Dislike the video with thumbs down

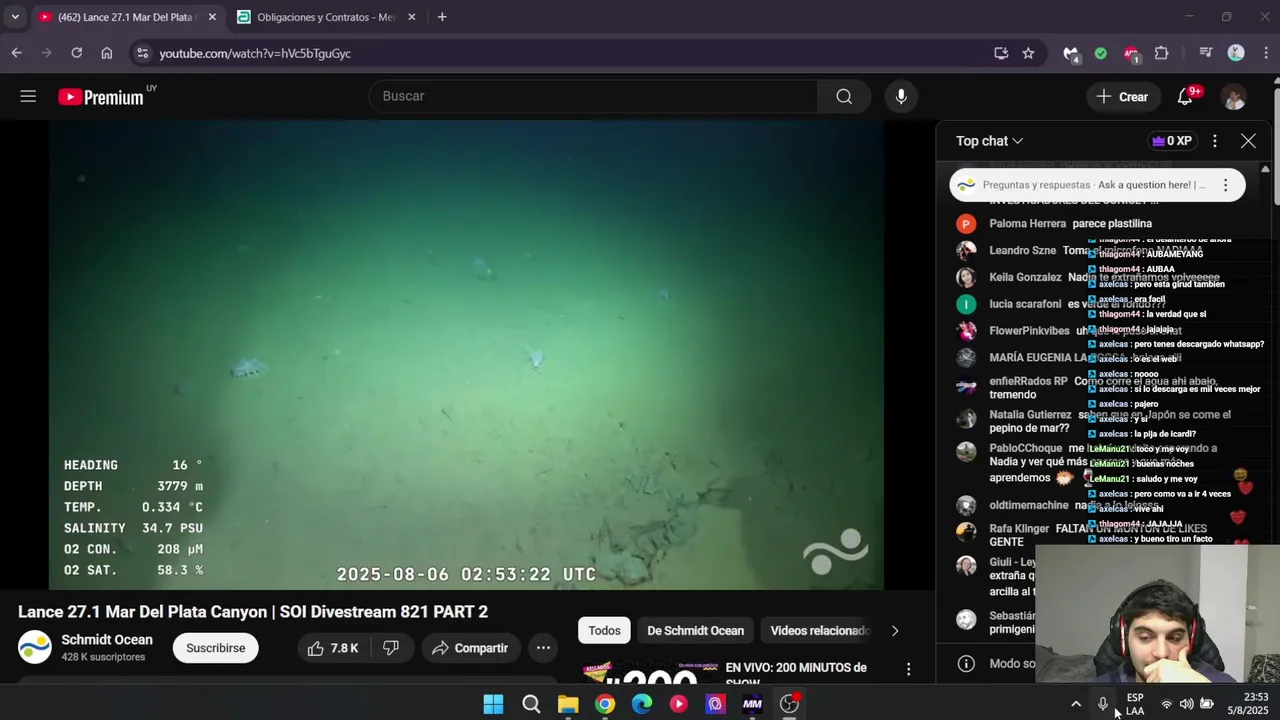pos(391,648)
